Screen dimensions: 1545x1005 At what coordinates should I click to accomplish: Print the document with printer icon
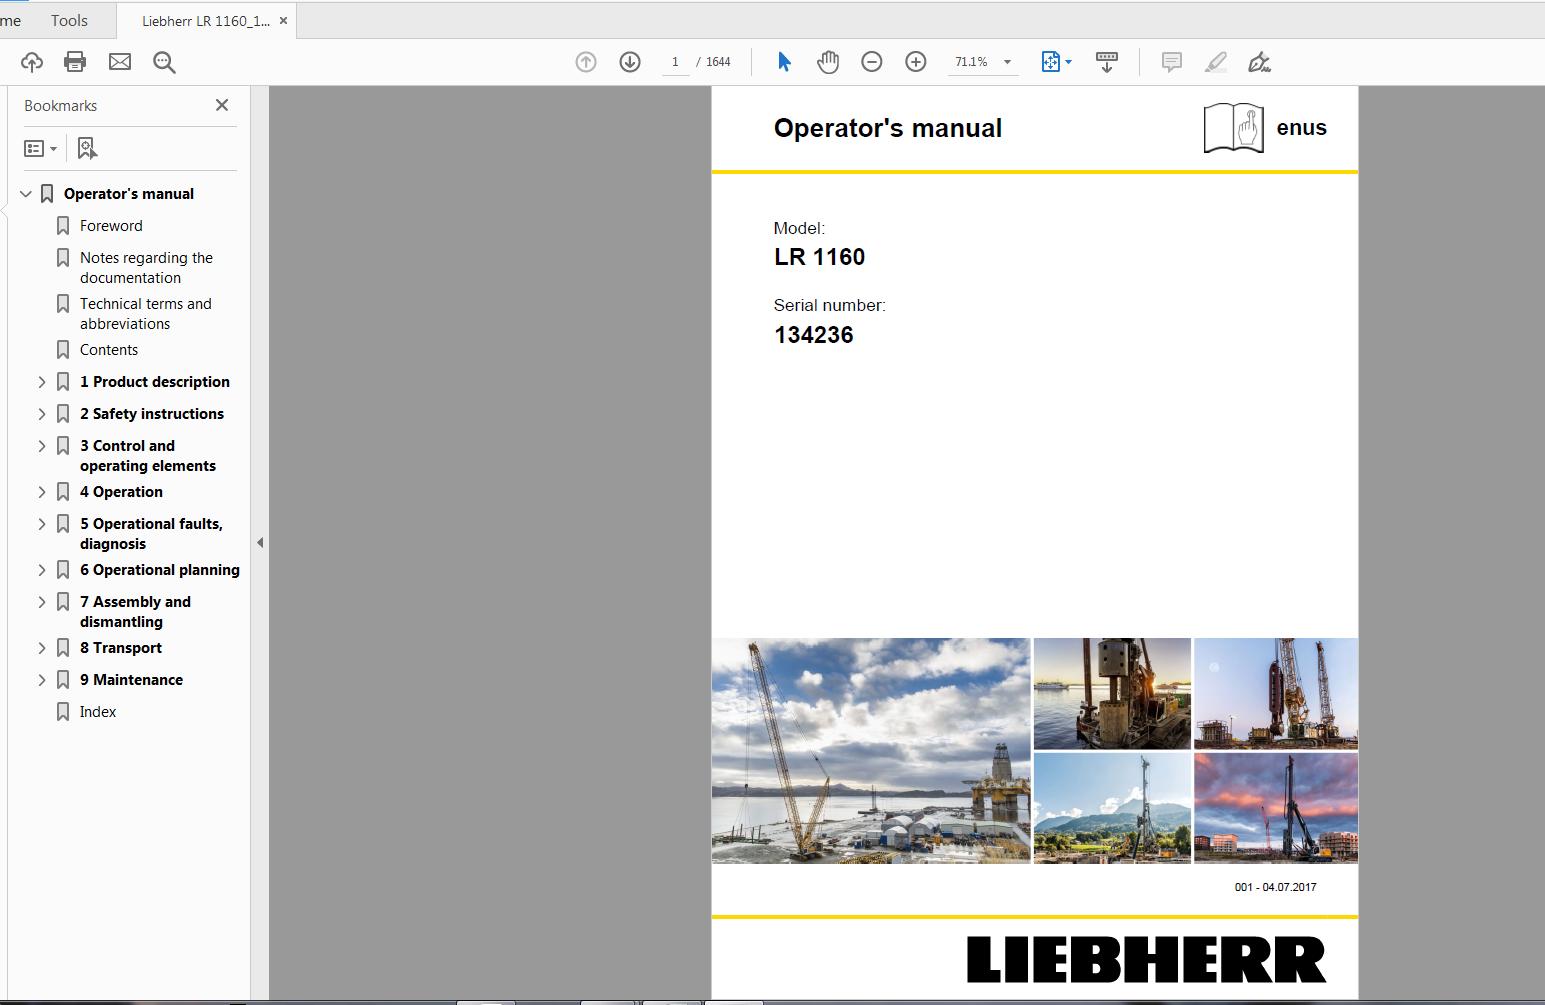75,62
